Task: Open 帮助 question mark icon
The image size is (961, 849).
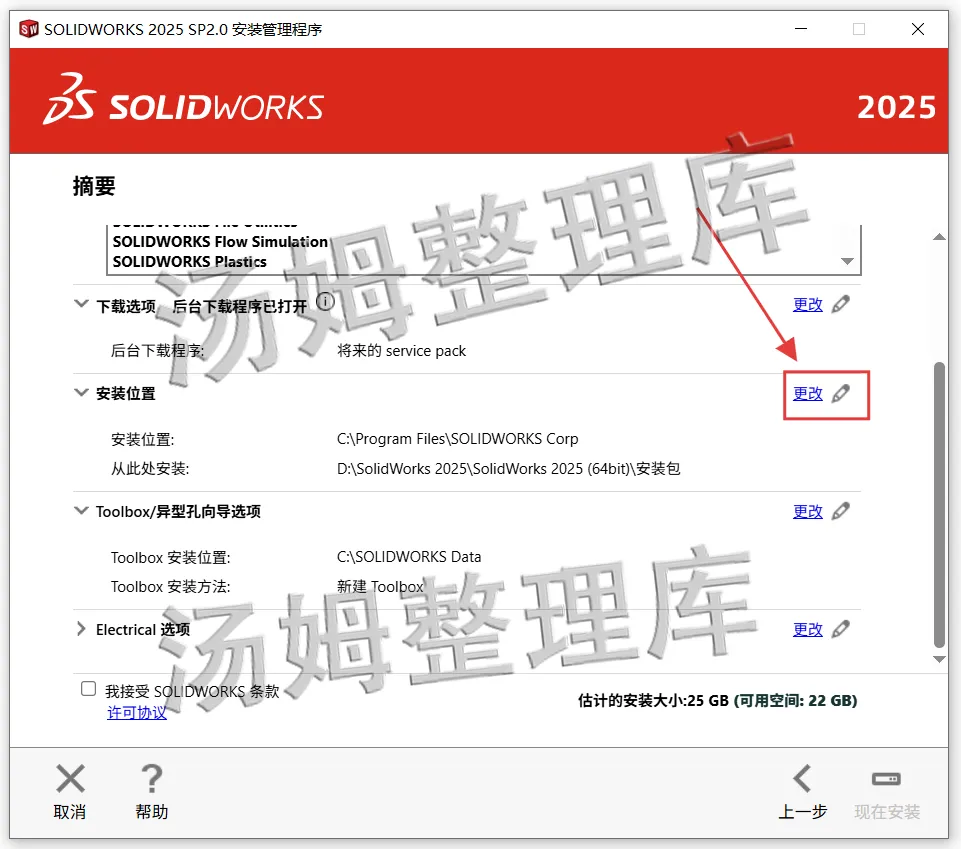Action: (x=151, y=779)
